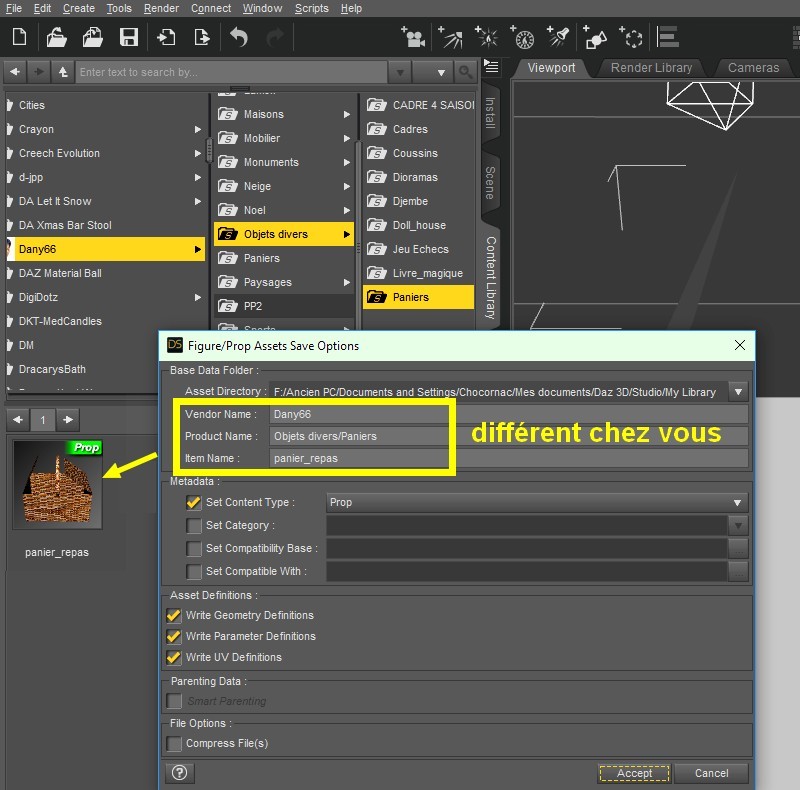Toggle the Smart Parenting checkbox
The height and width of the screenshot is (790, 800).
173,701
